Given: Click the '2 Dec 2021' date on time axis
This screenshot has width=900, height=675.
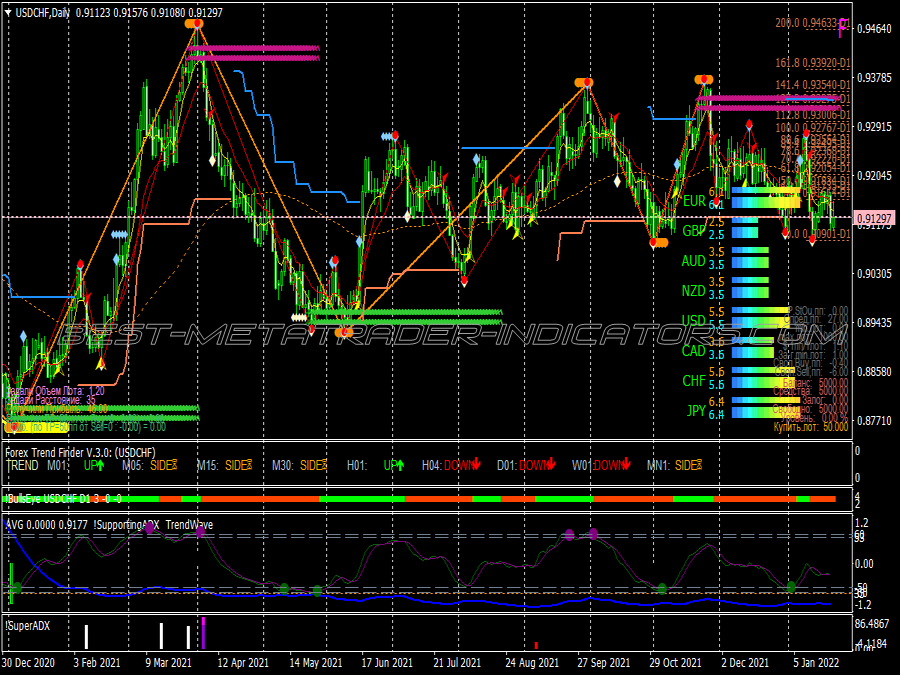Looking at the screenshot, I should tap(745, 662).
